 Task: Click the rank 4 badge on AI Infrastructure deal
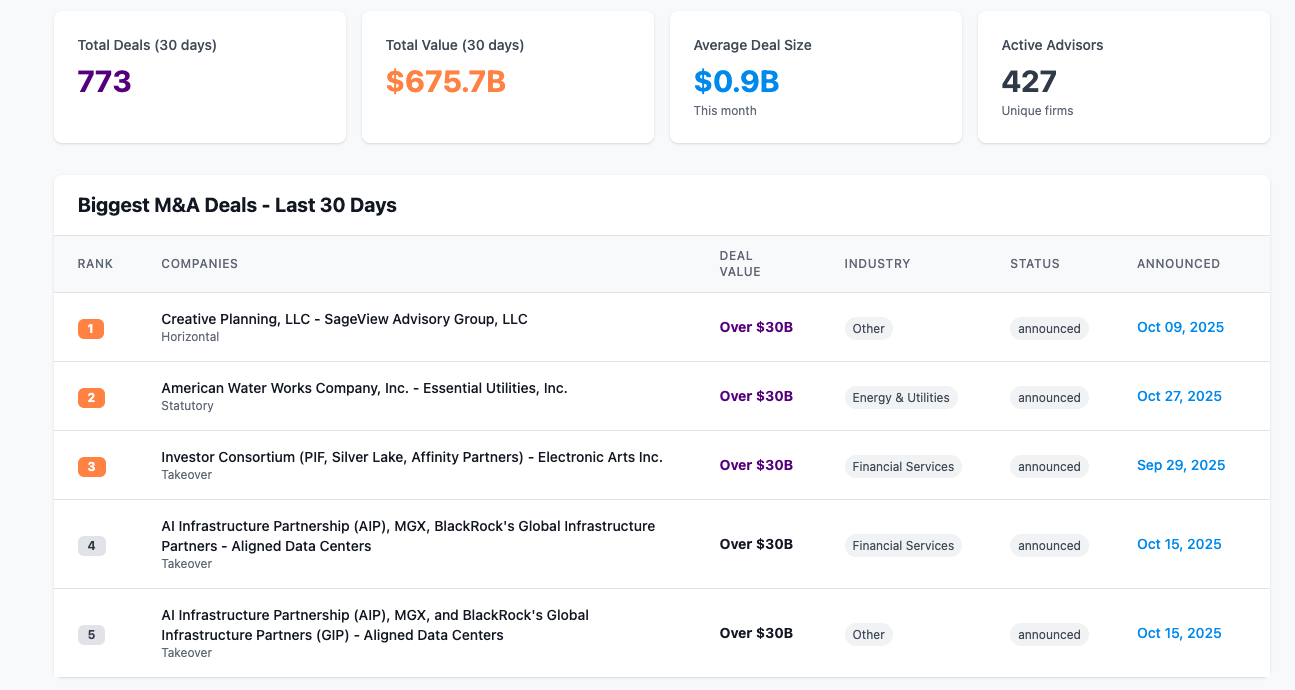click(91, 545)
